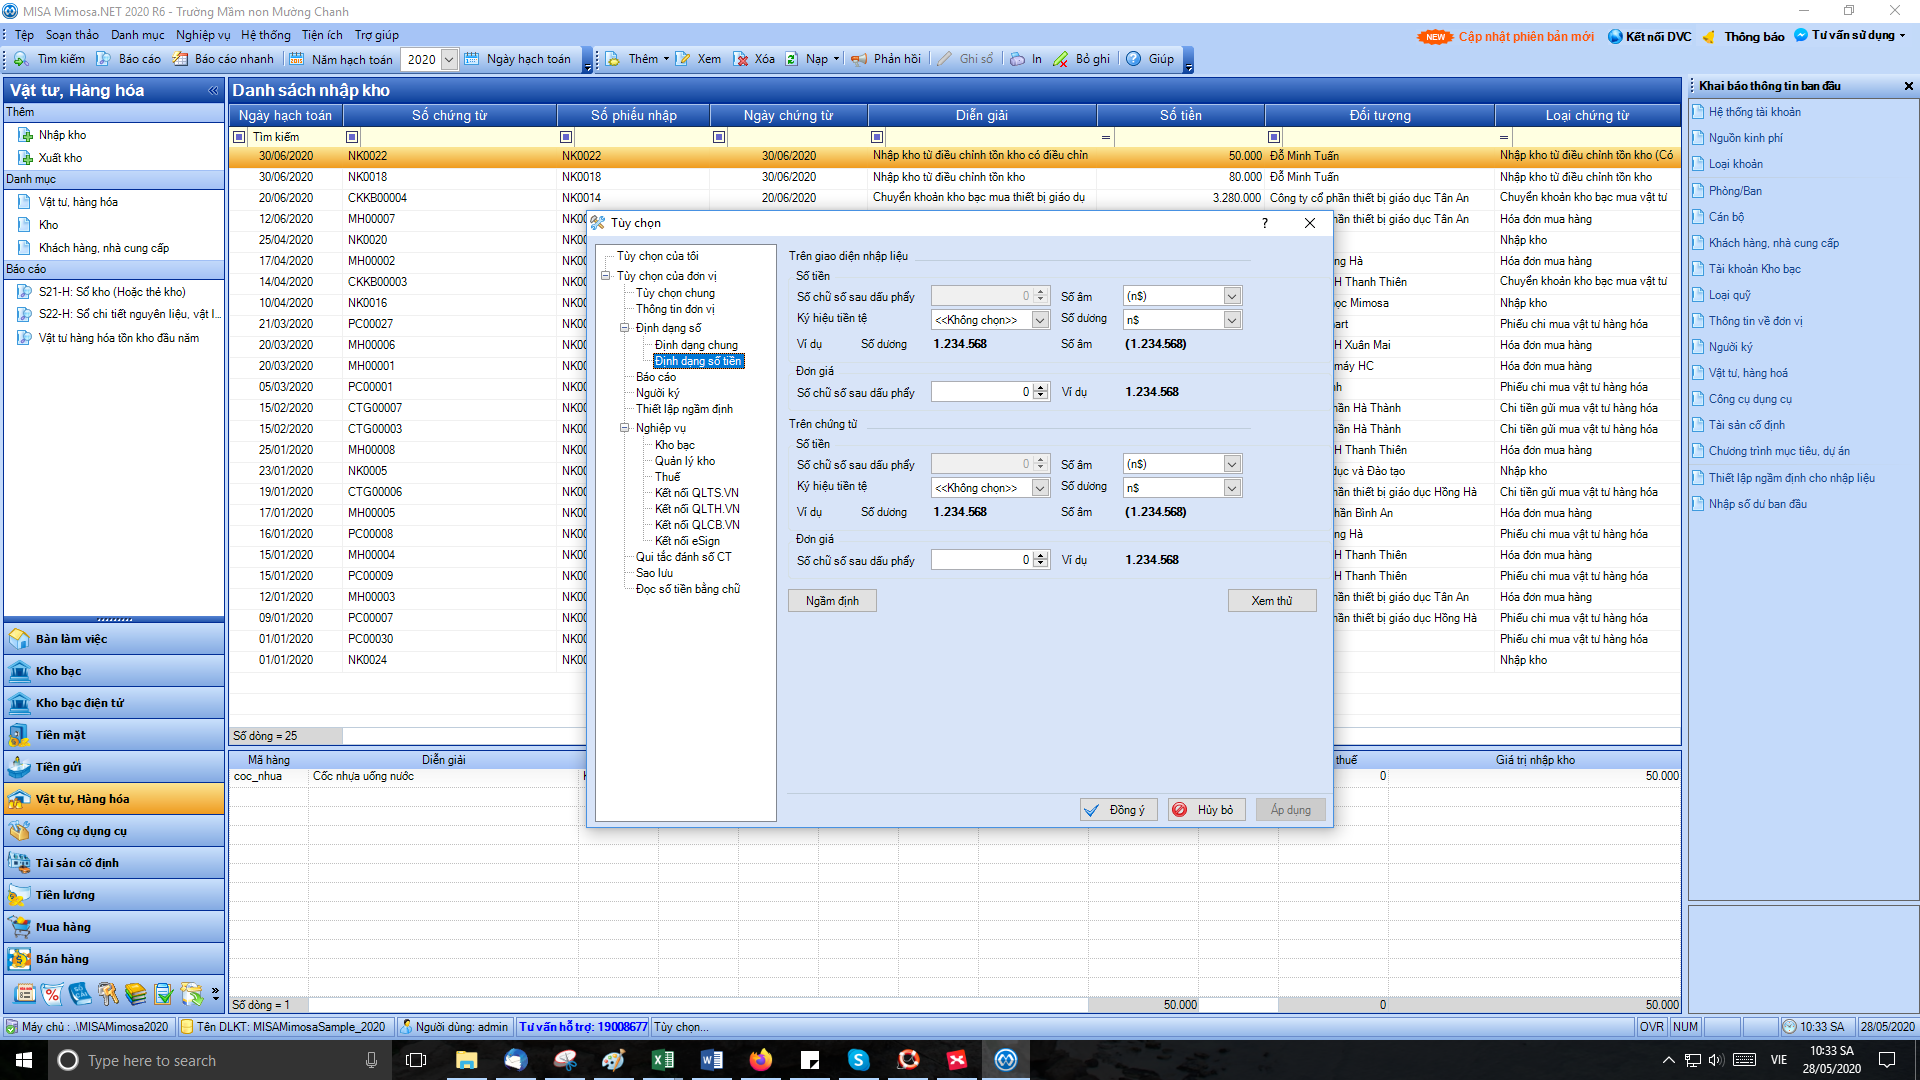Screen dimensions: 1920x1080
Task: Click the Sổ cái blue book icon
Action: tap(80, 994)
